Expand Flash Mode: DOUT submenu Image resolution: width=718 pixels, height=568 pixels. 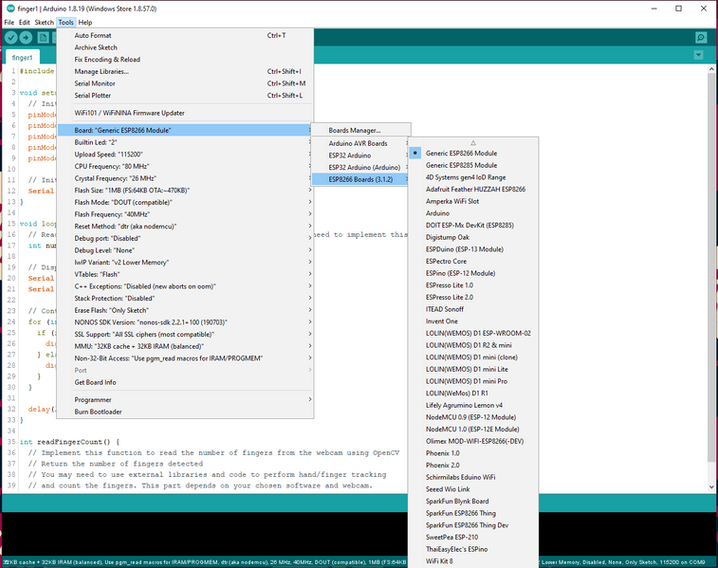coord(185,202)
